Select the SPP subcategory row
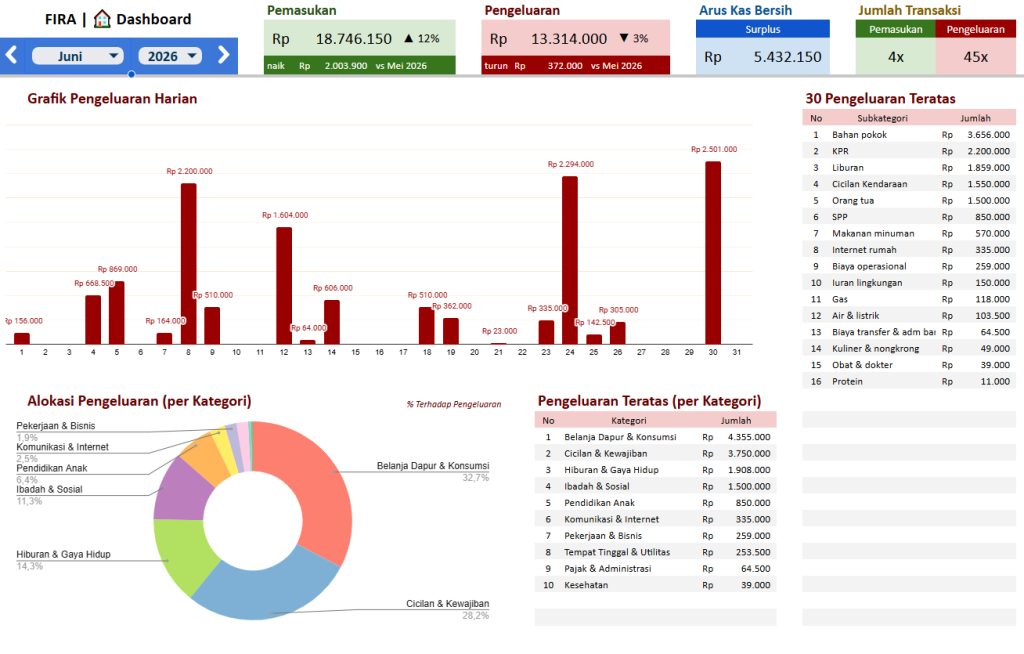 tap(909, 217)
